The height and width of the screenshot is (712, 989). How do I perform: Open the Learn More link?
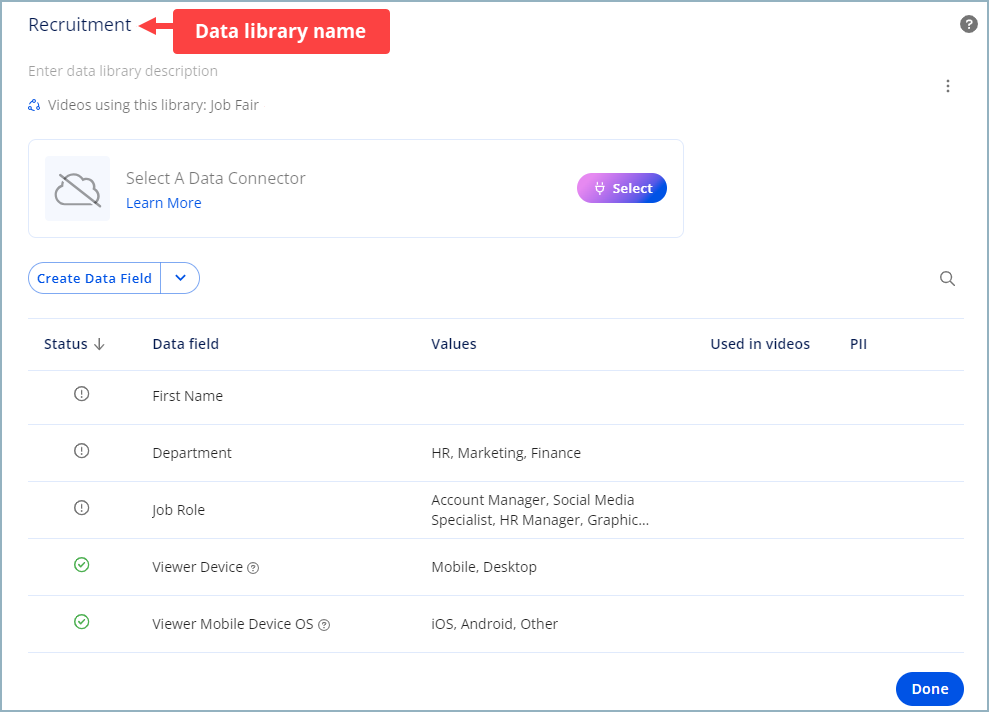coord(163,202)
